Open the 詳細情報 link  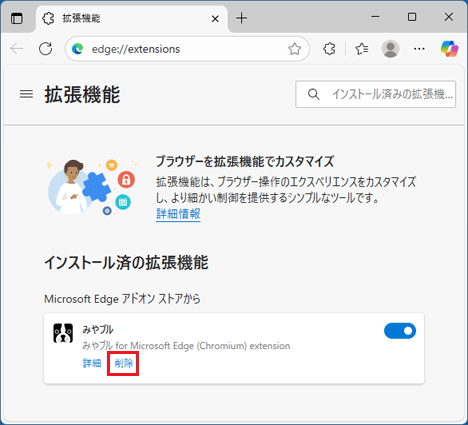(x=178, y=213)
